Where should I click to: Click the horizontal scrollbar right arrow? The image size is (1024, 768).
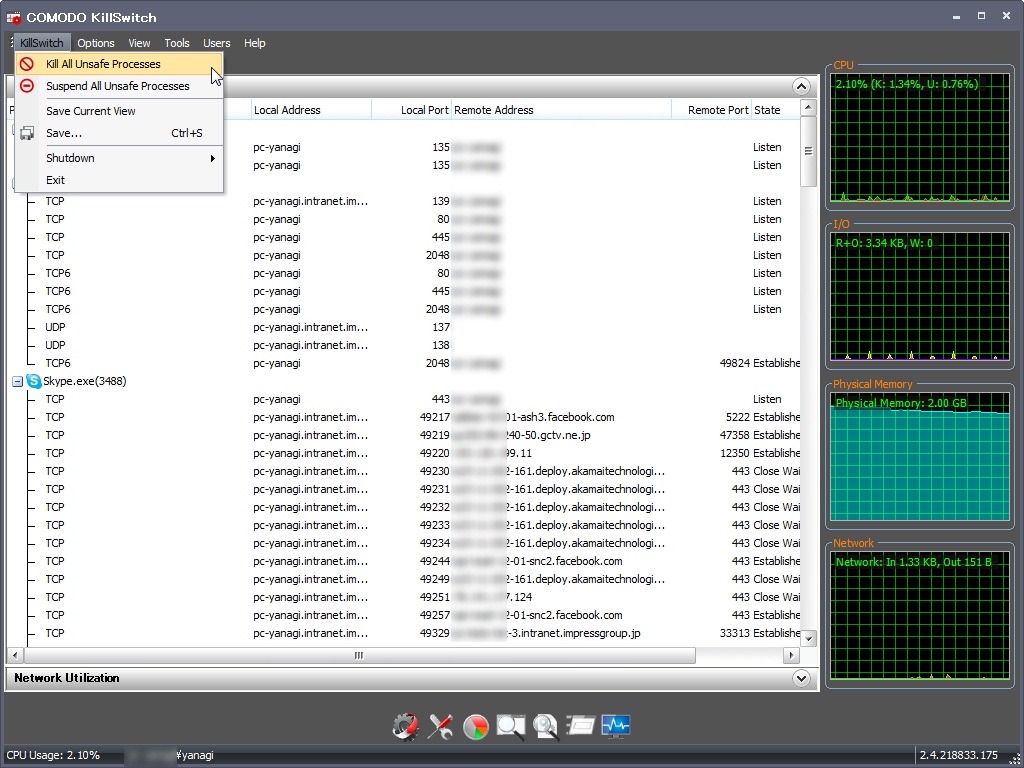coord(792,655)
